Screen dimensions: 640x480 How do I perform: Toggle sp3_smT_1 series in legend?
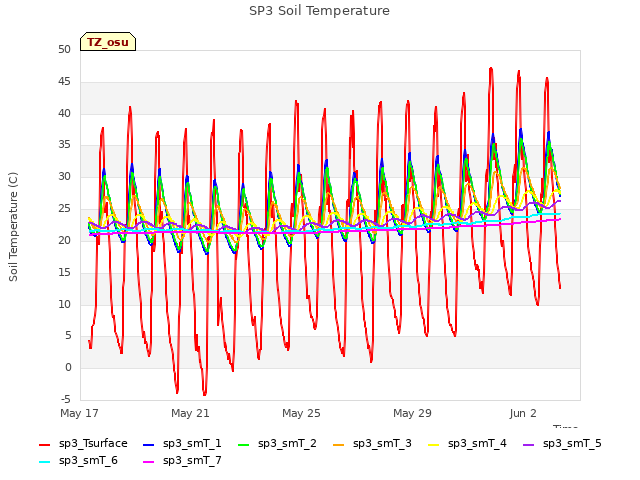tap(182, 443)
